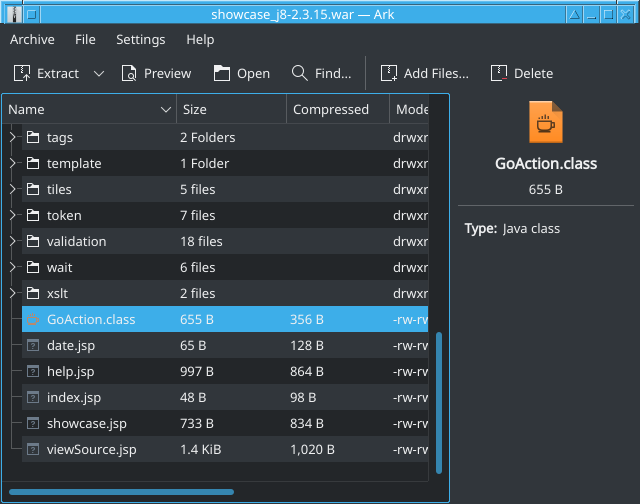Click the Delete toolbar icon
Image resolution: width=640 pixels, height=504 pixels.
click(x=498, y=73)
